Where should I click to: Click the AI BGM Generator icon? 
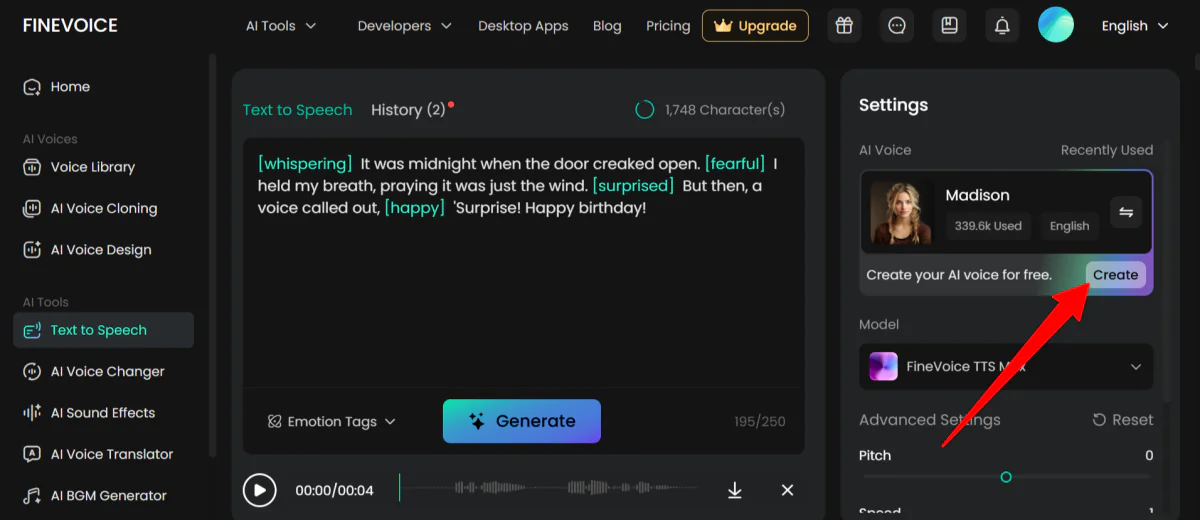click(32, 496)
